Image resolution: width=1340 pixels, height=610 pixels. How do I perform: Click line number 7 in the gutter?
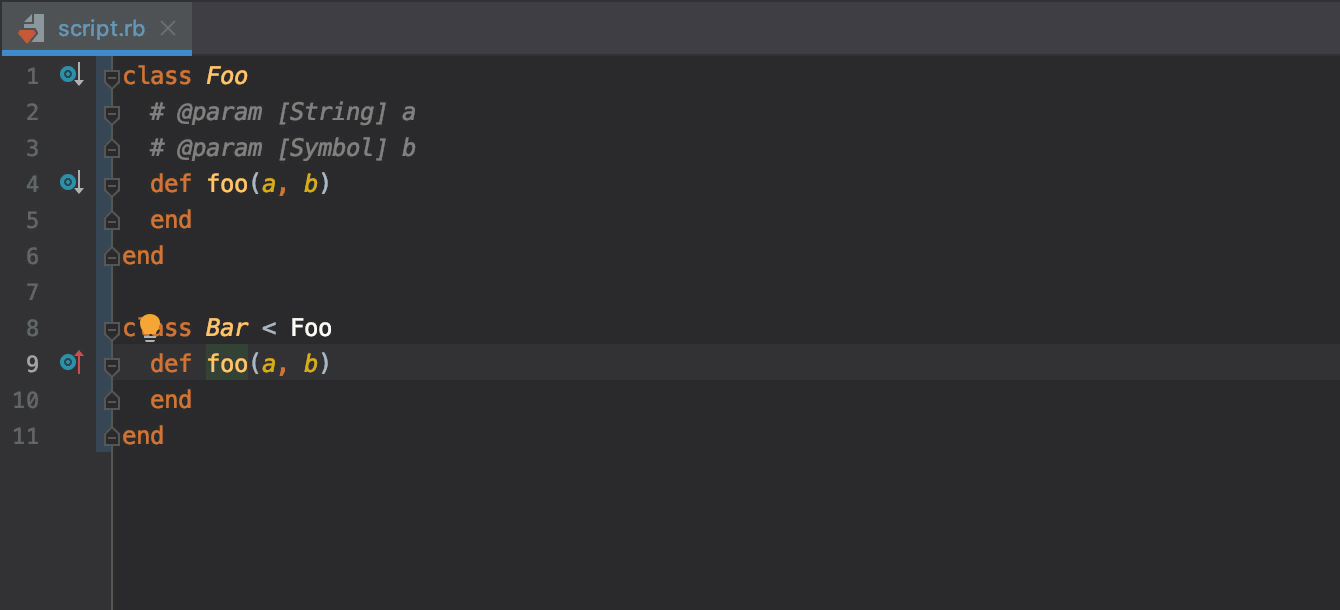[32, 292]
